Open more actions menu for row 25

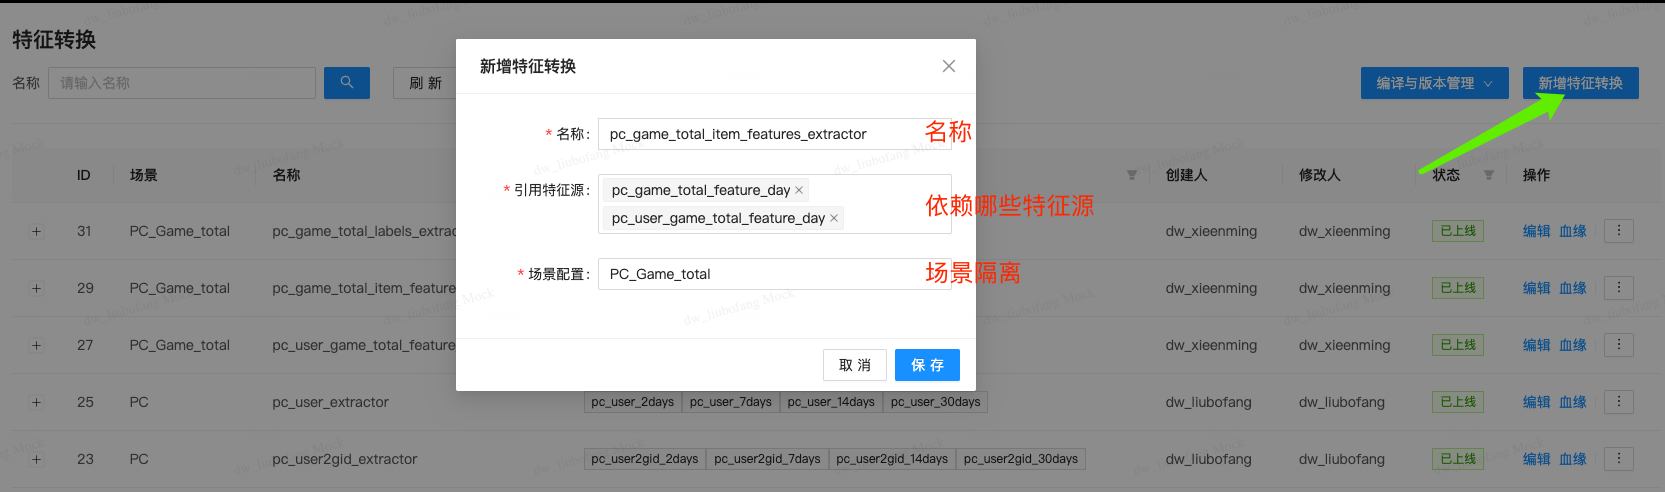(1618, 402)
